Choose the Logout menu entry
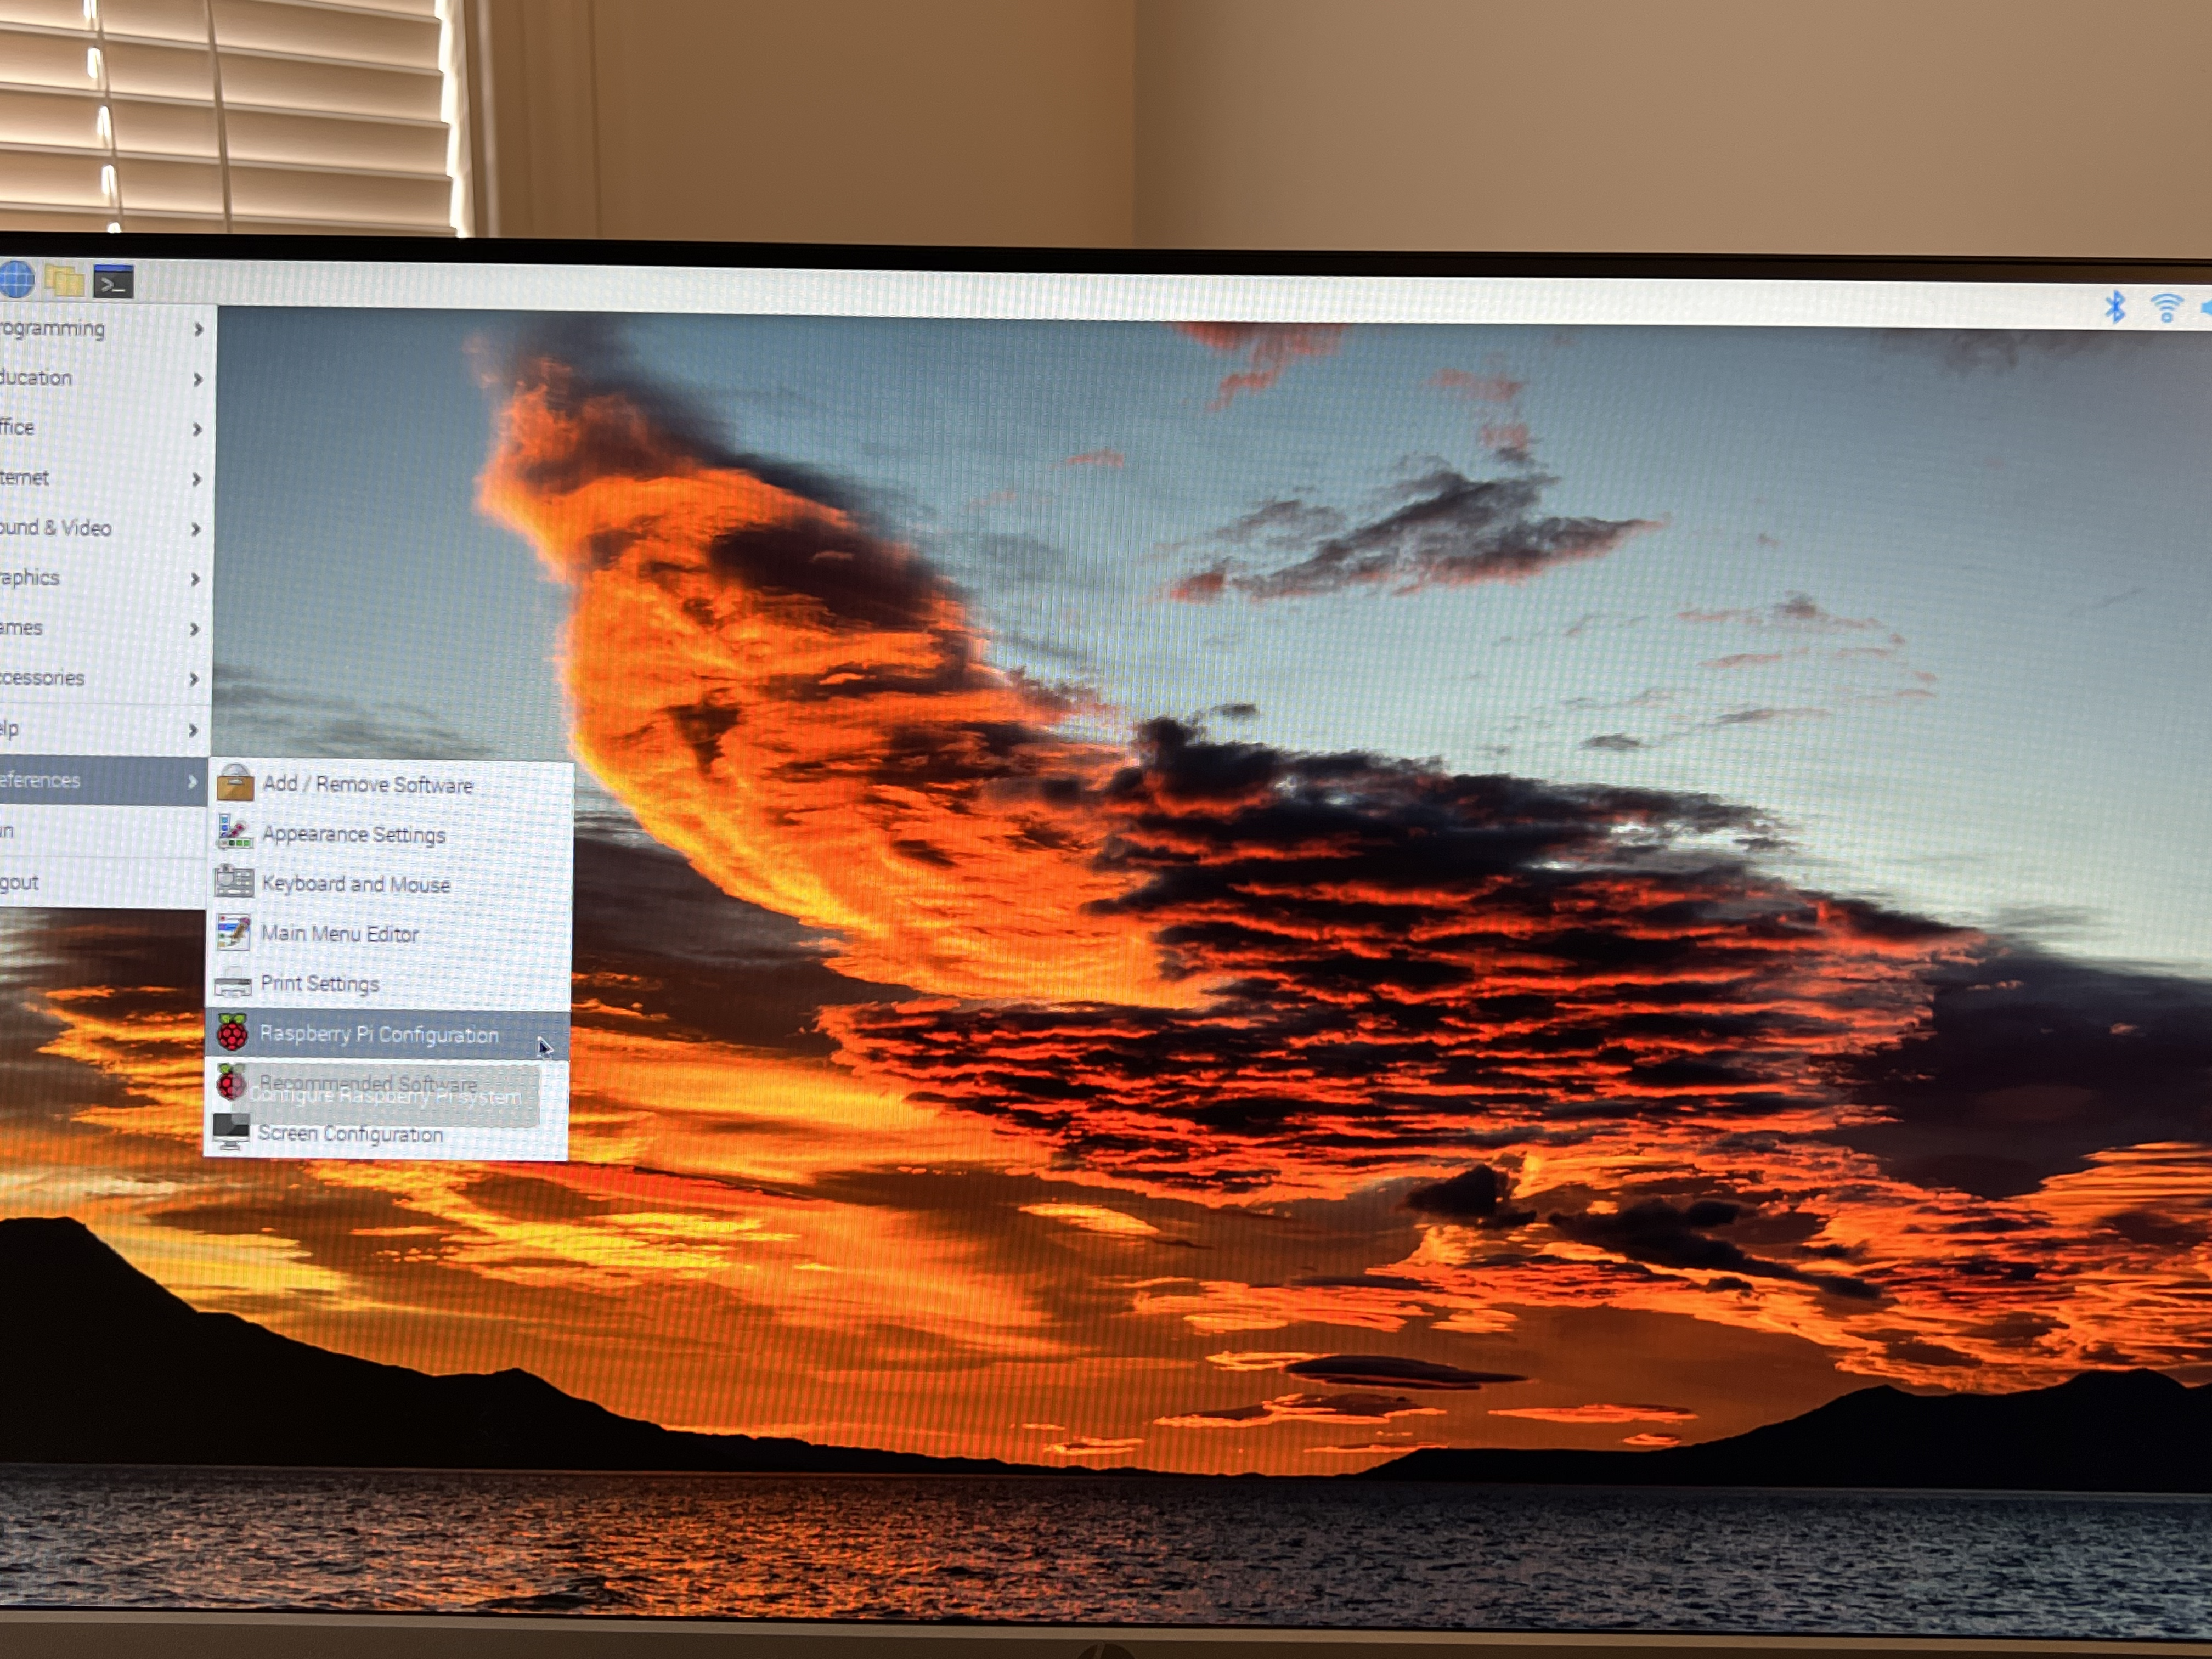Viewport: 2212px width, 1659px height. [x=20, y=883]
